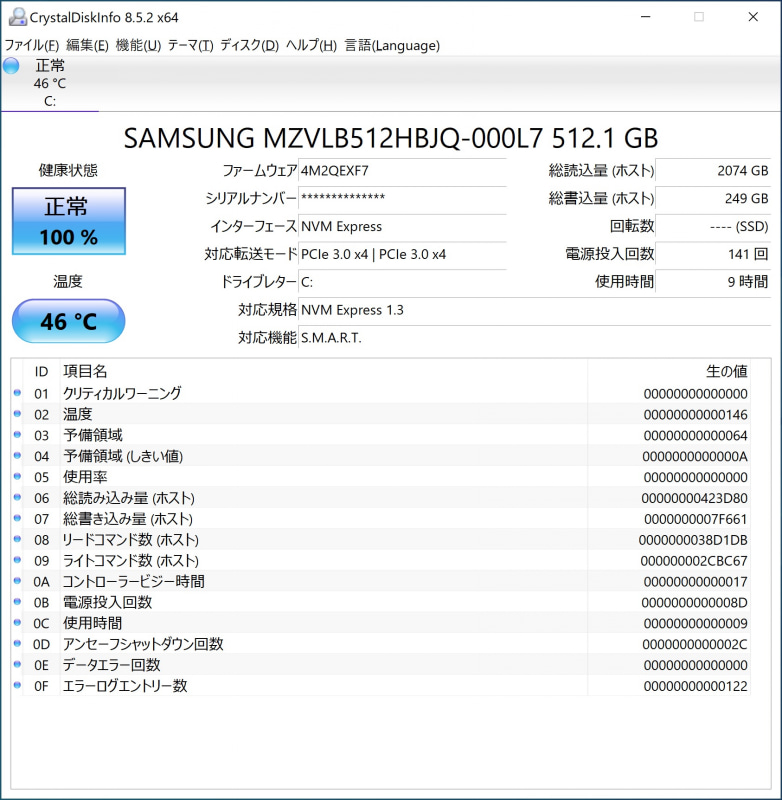Select the 0C 使用時間 row
Viewport: 782px width, 800px height.
coord(381,623)
